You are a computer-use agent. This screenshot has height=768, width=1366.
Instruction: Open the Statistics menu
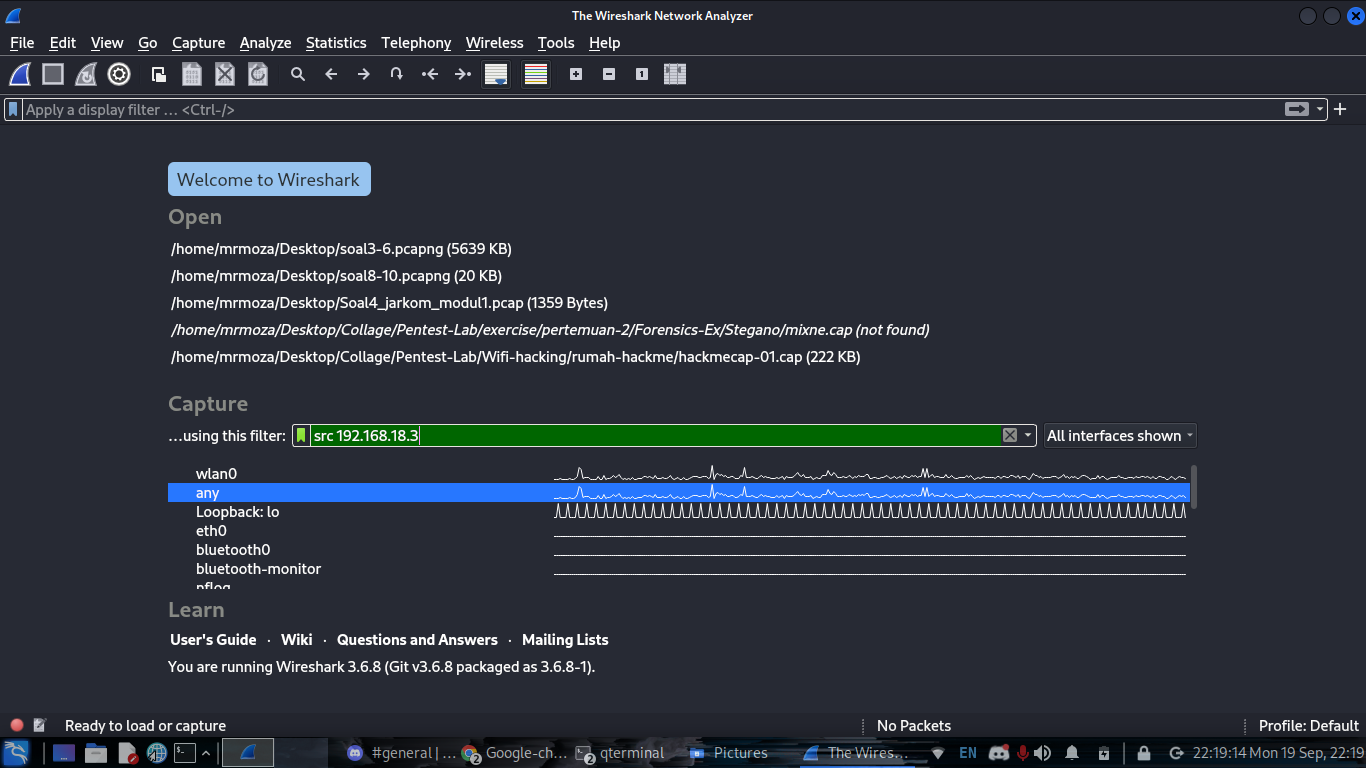pos(336,43)
